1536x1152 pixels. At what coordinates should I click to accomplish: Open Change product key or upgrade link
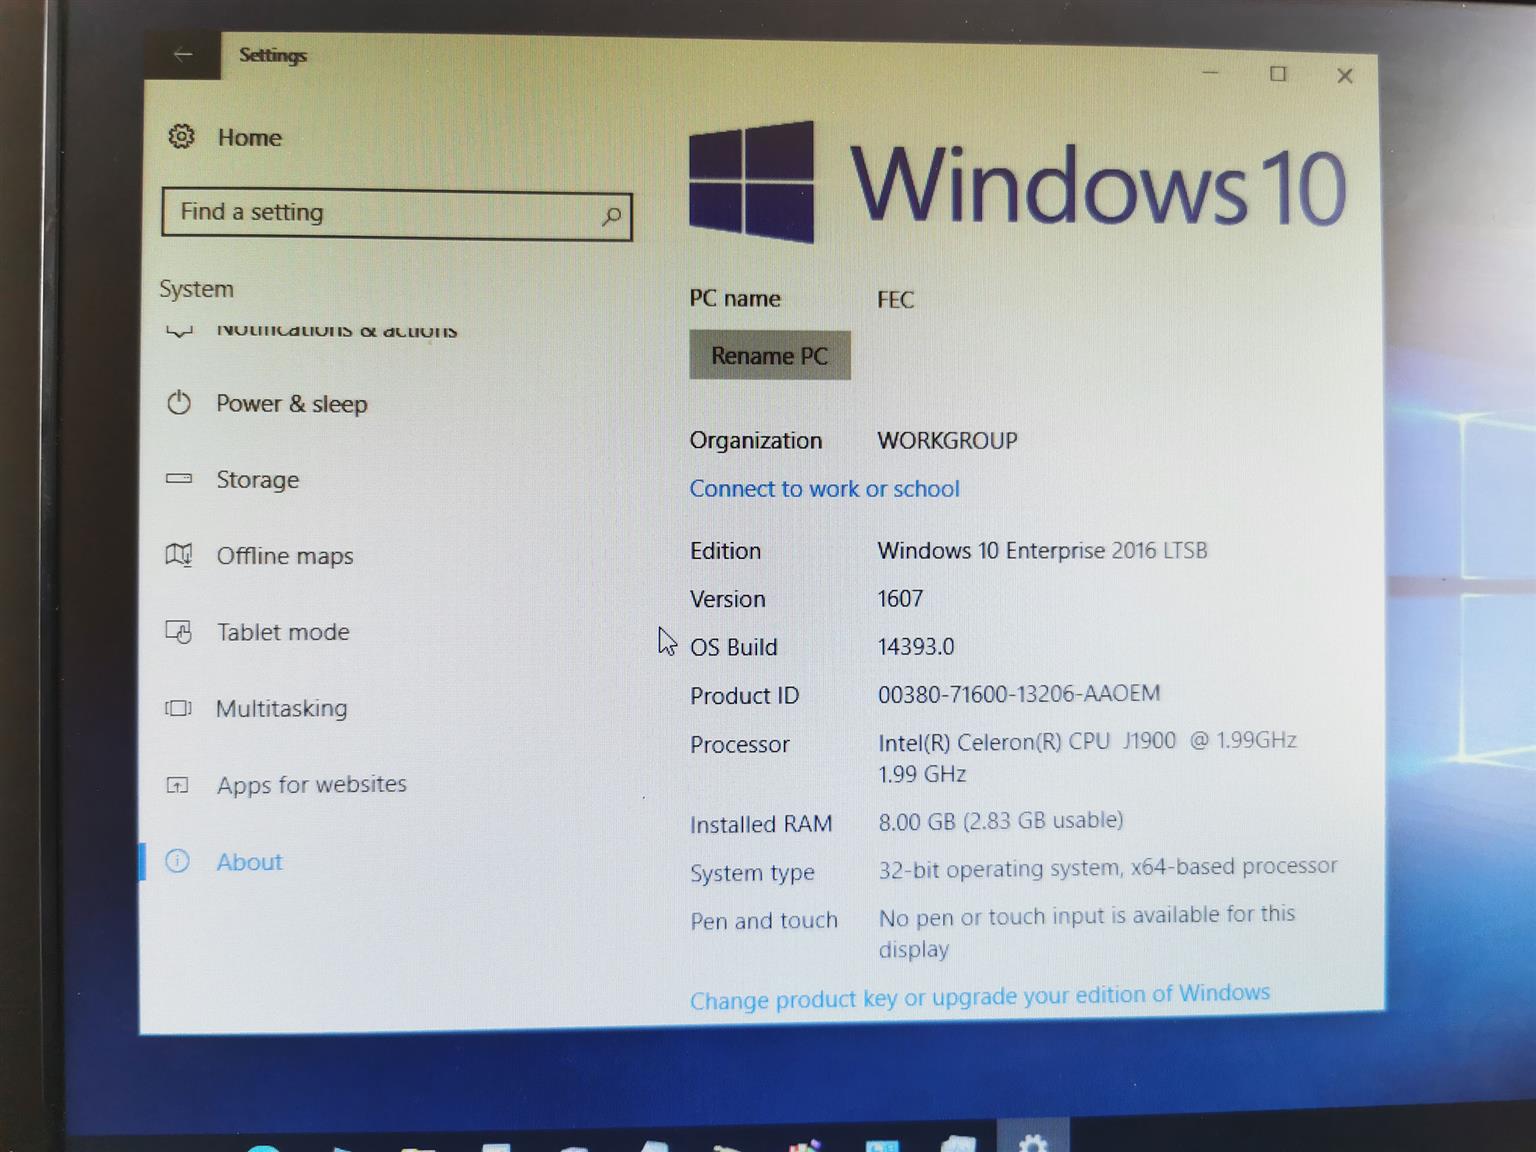979,997
